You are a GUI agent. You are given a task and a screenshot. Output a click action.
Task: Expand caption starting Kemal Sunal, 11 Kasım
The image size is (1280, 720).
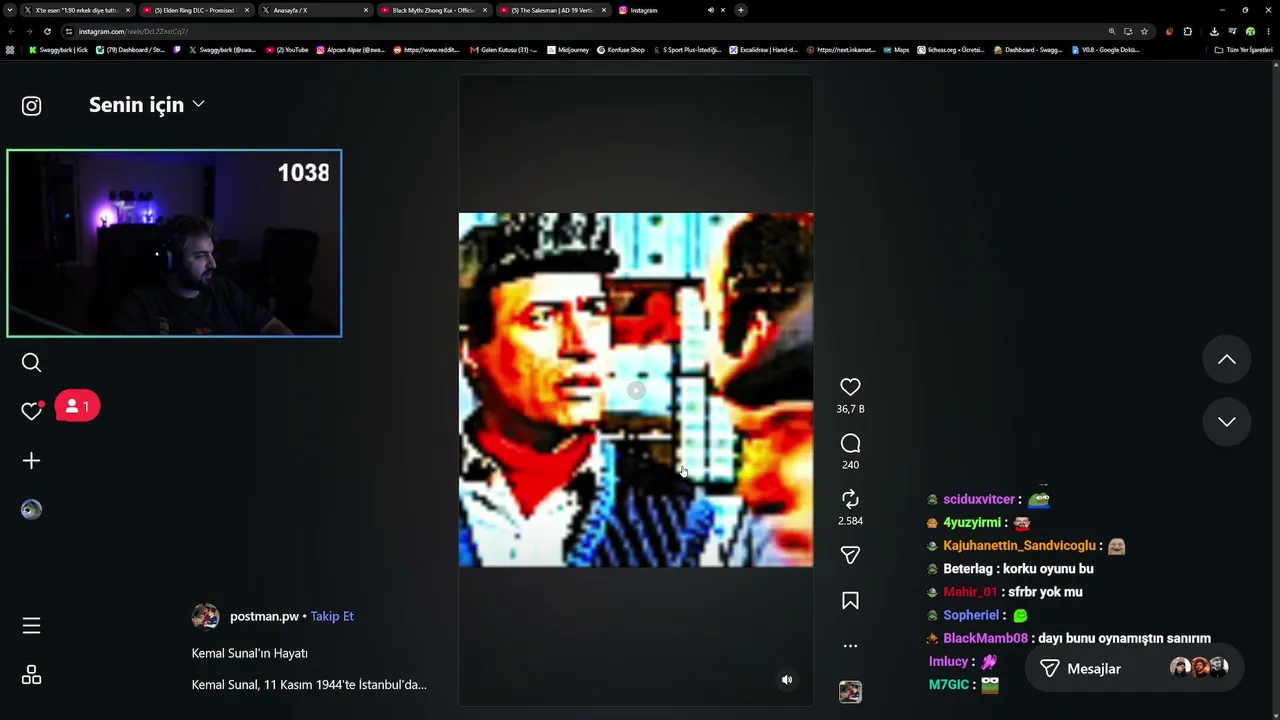pyautogui.click(x=309, y=685)
